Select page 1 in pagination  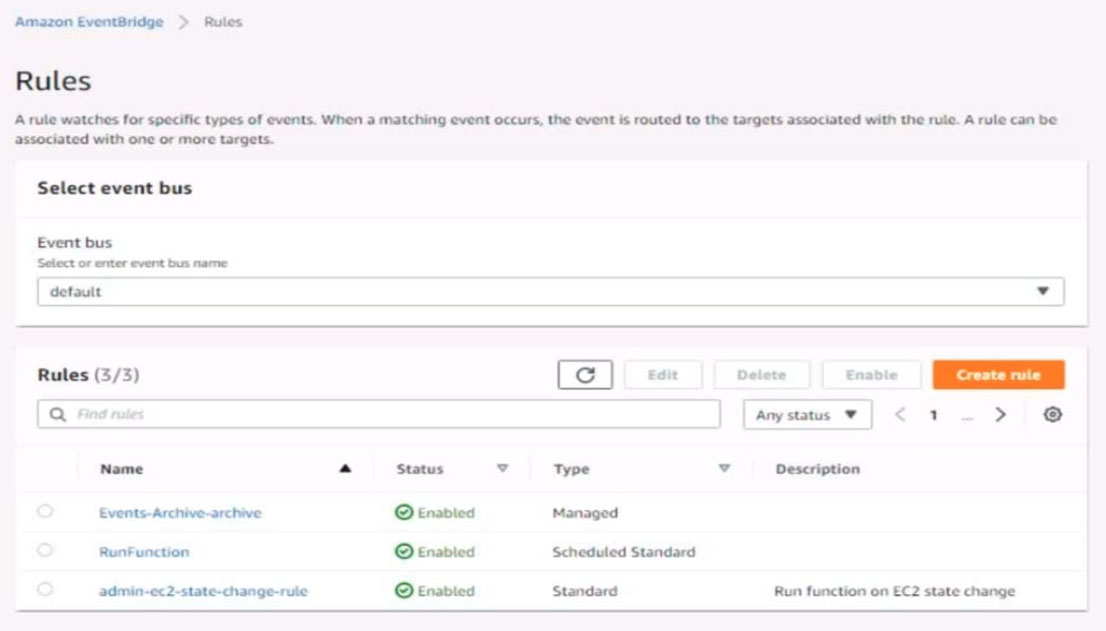[x=933, y=415]
